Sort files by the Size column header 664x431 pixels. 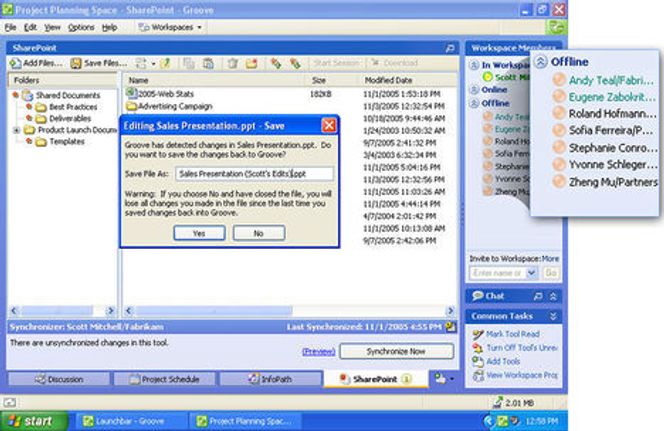331,80
